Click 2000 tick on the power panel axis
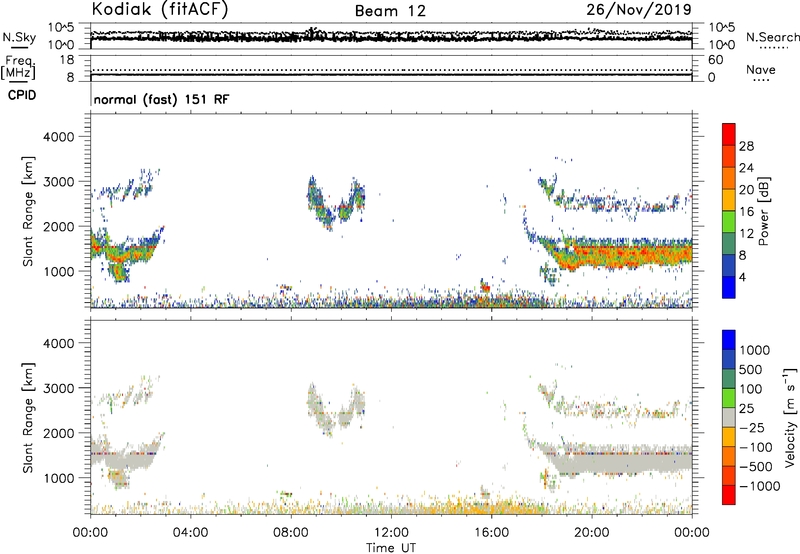This screenshot has height=554, width=800. coord(58,226)
